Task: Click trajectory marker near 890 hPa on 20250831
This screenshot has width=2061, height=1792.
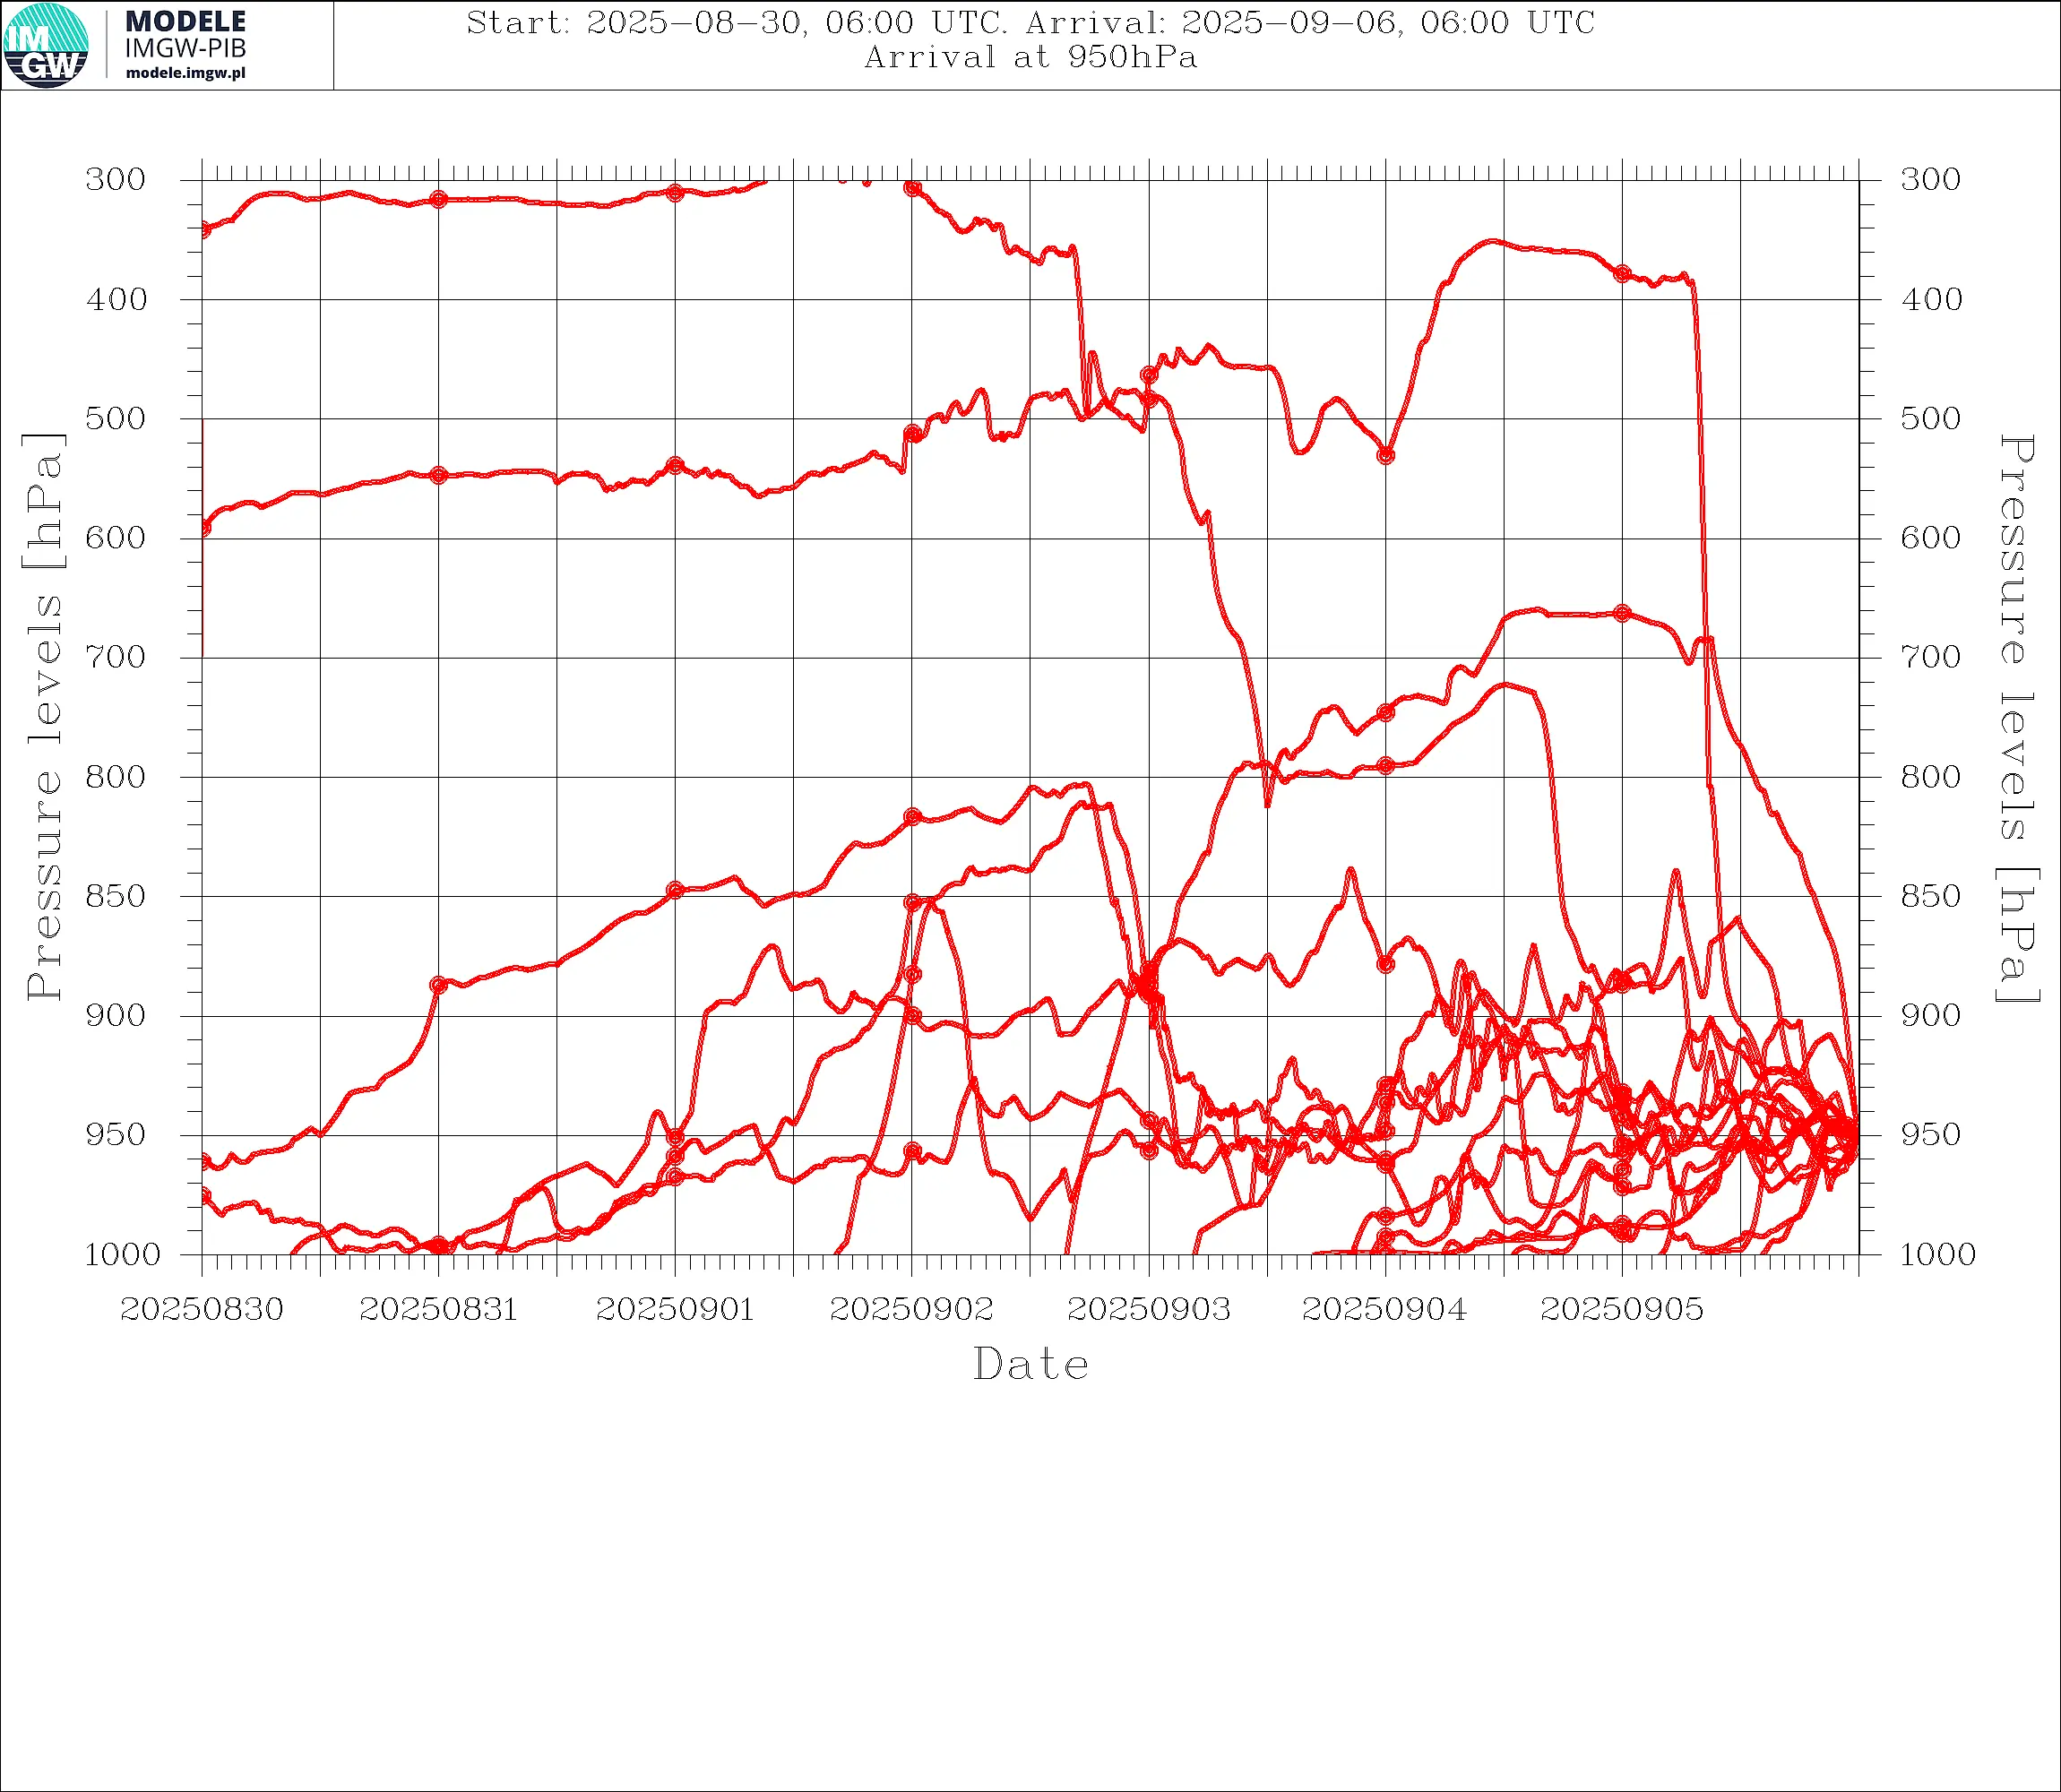Action: 438,985
